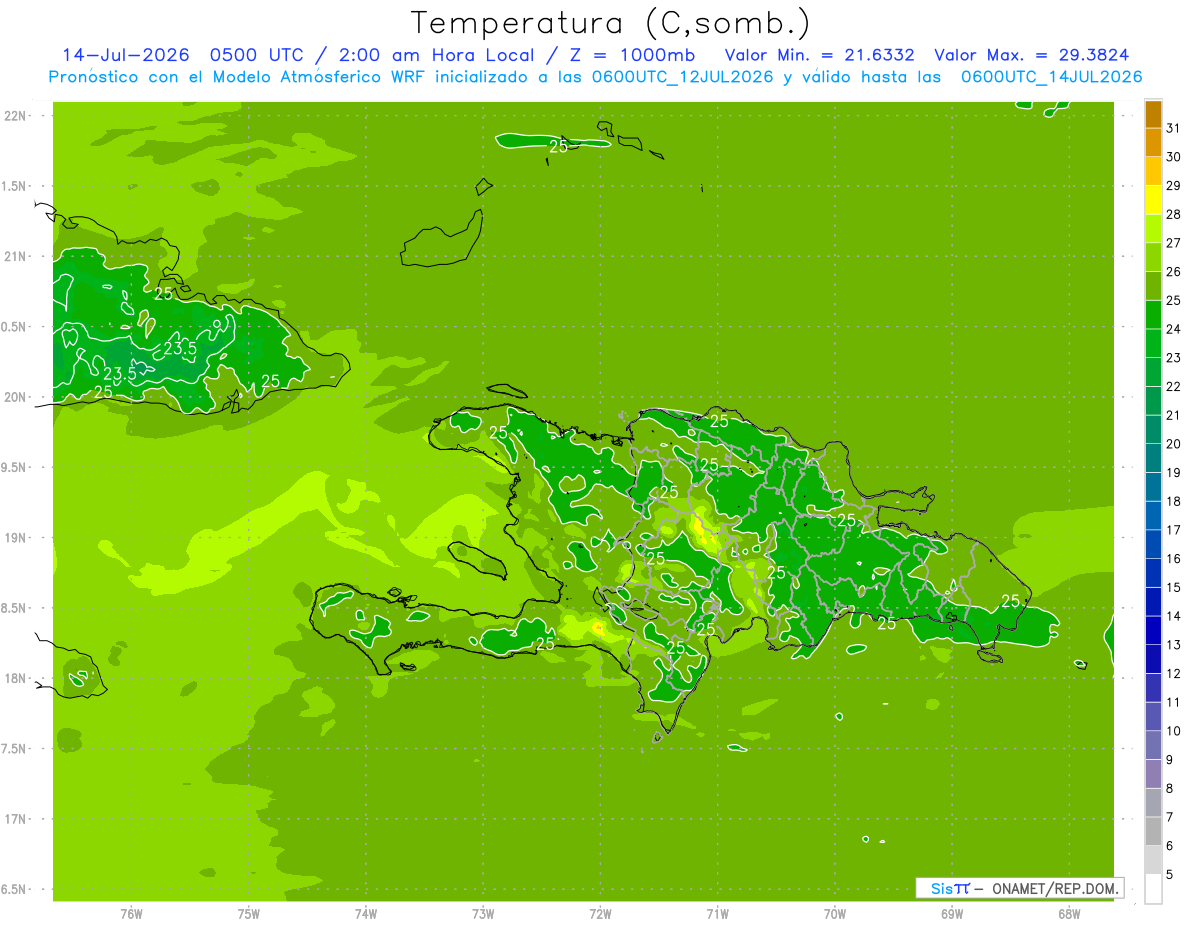Click the "19N" latitude axis label
Image resolution: width=1200 pixels, height=927 pixels.
tap(17, 538)
